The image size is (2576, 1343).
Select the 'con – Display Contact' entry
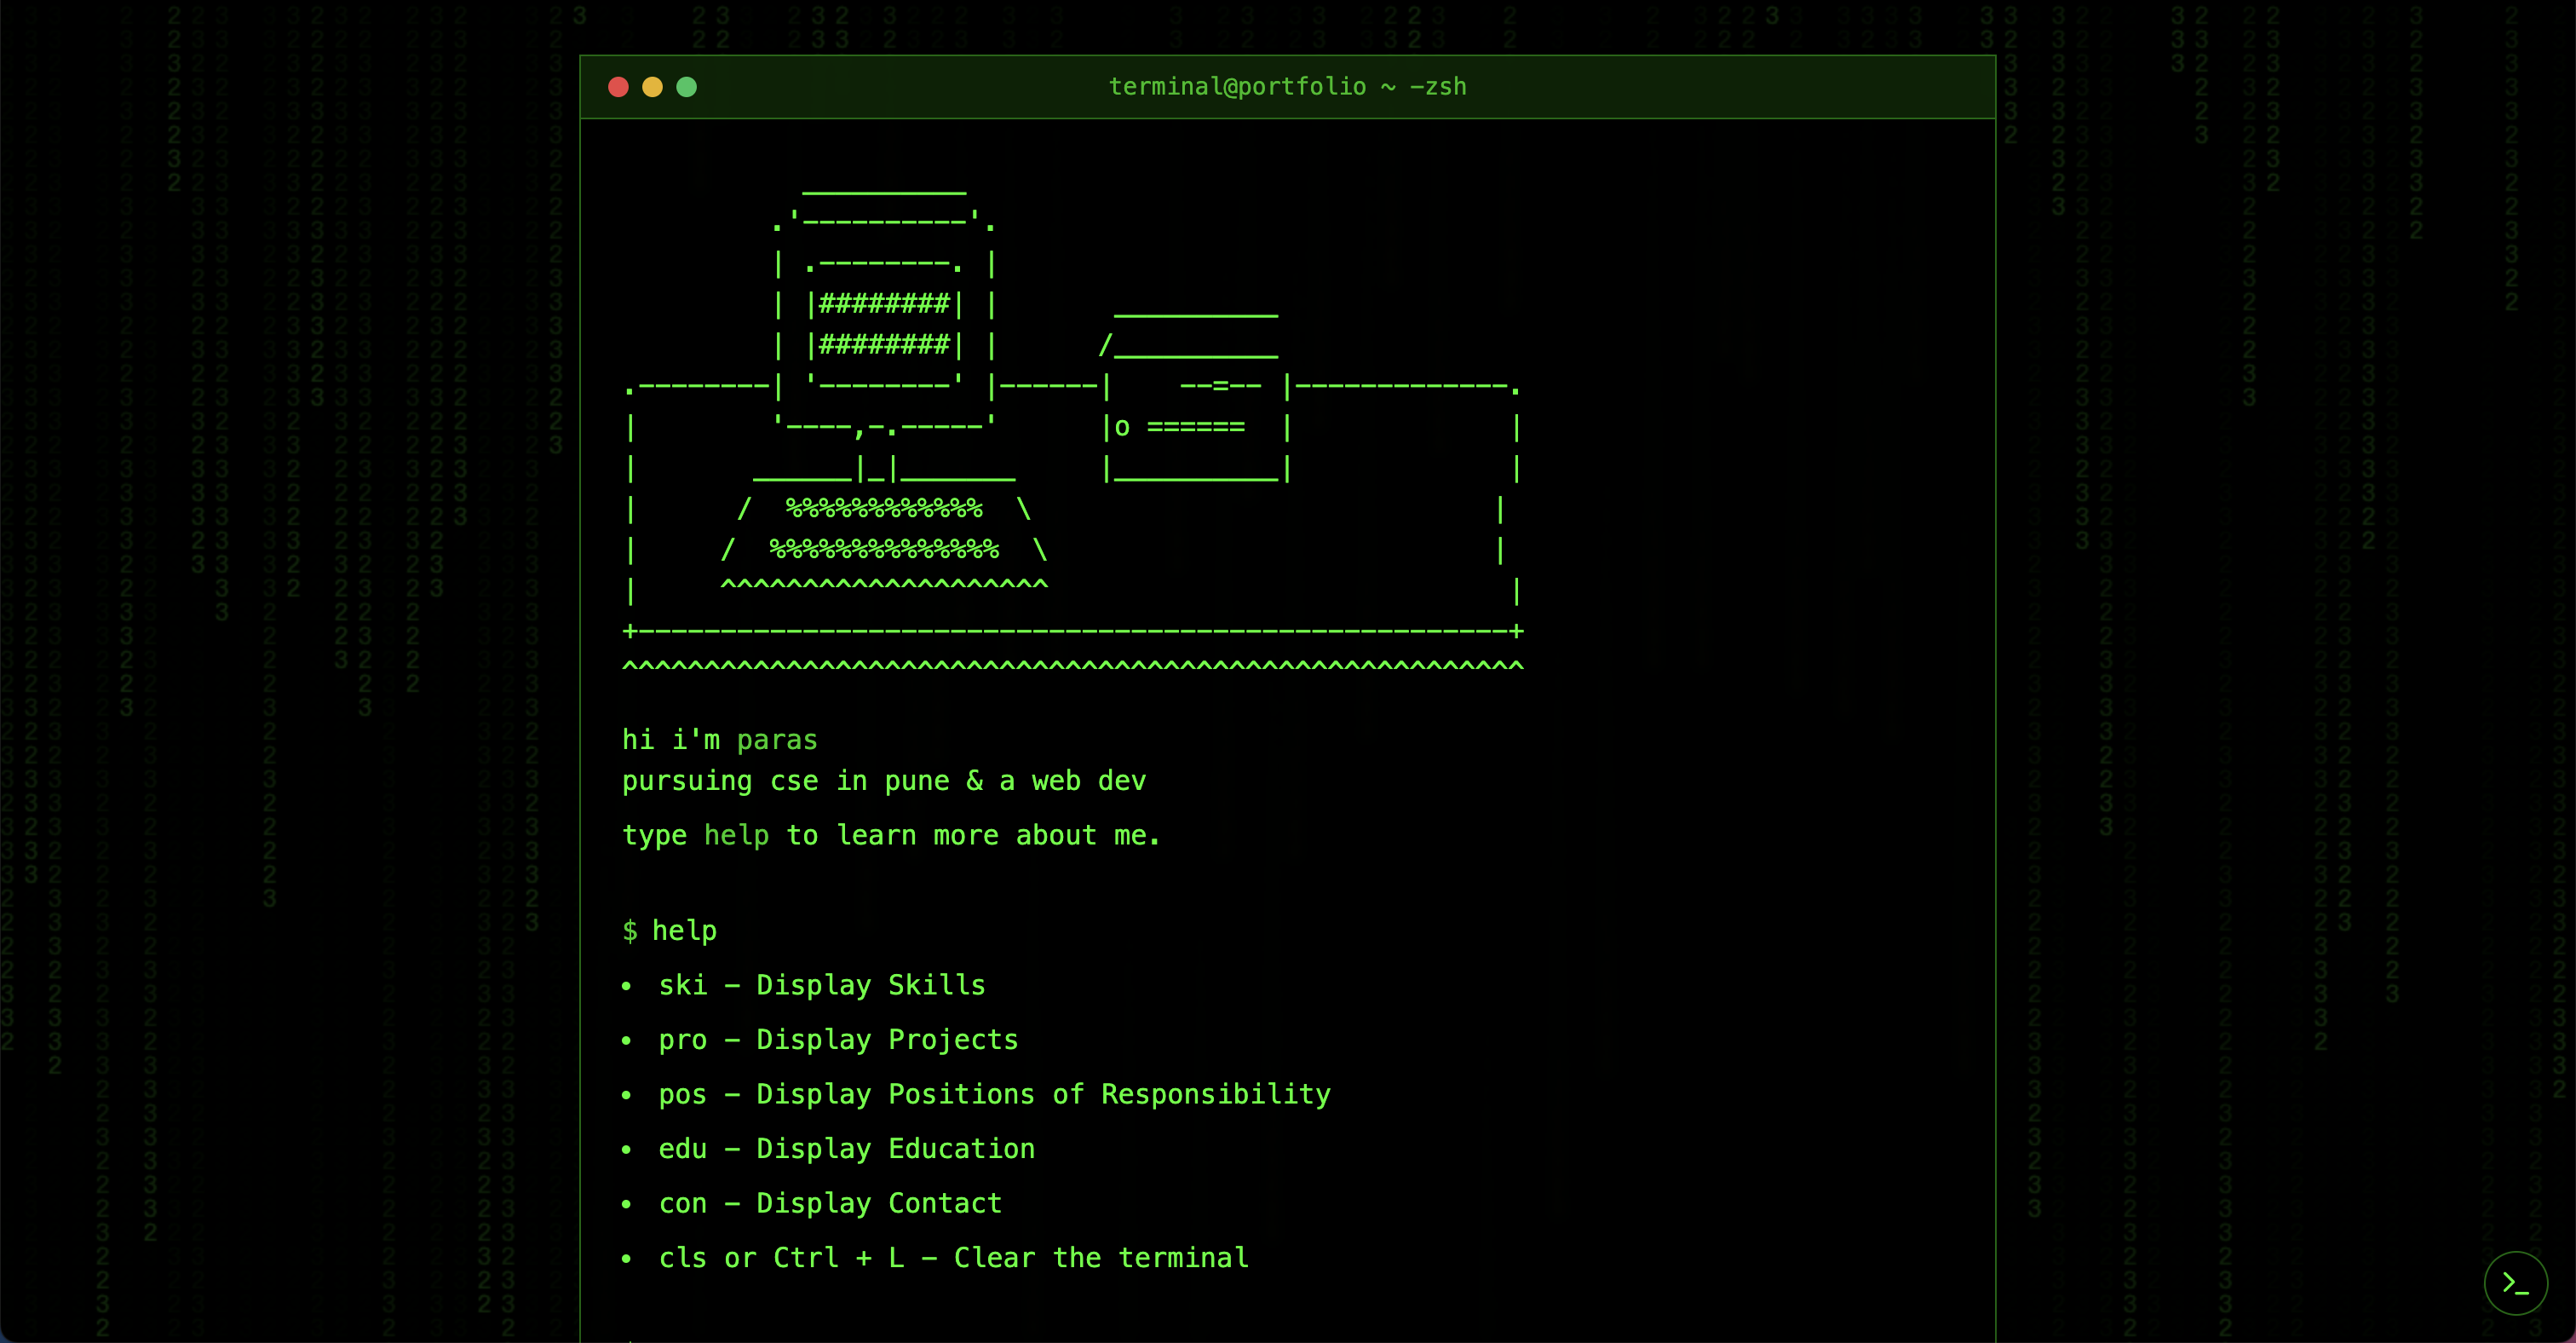coord(830,1203)
